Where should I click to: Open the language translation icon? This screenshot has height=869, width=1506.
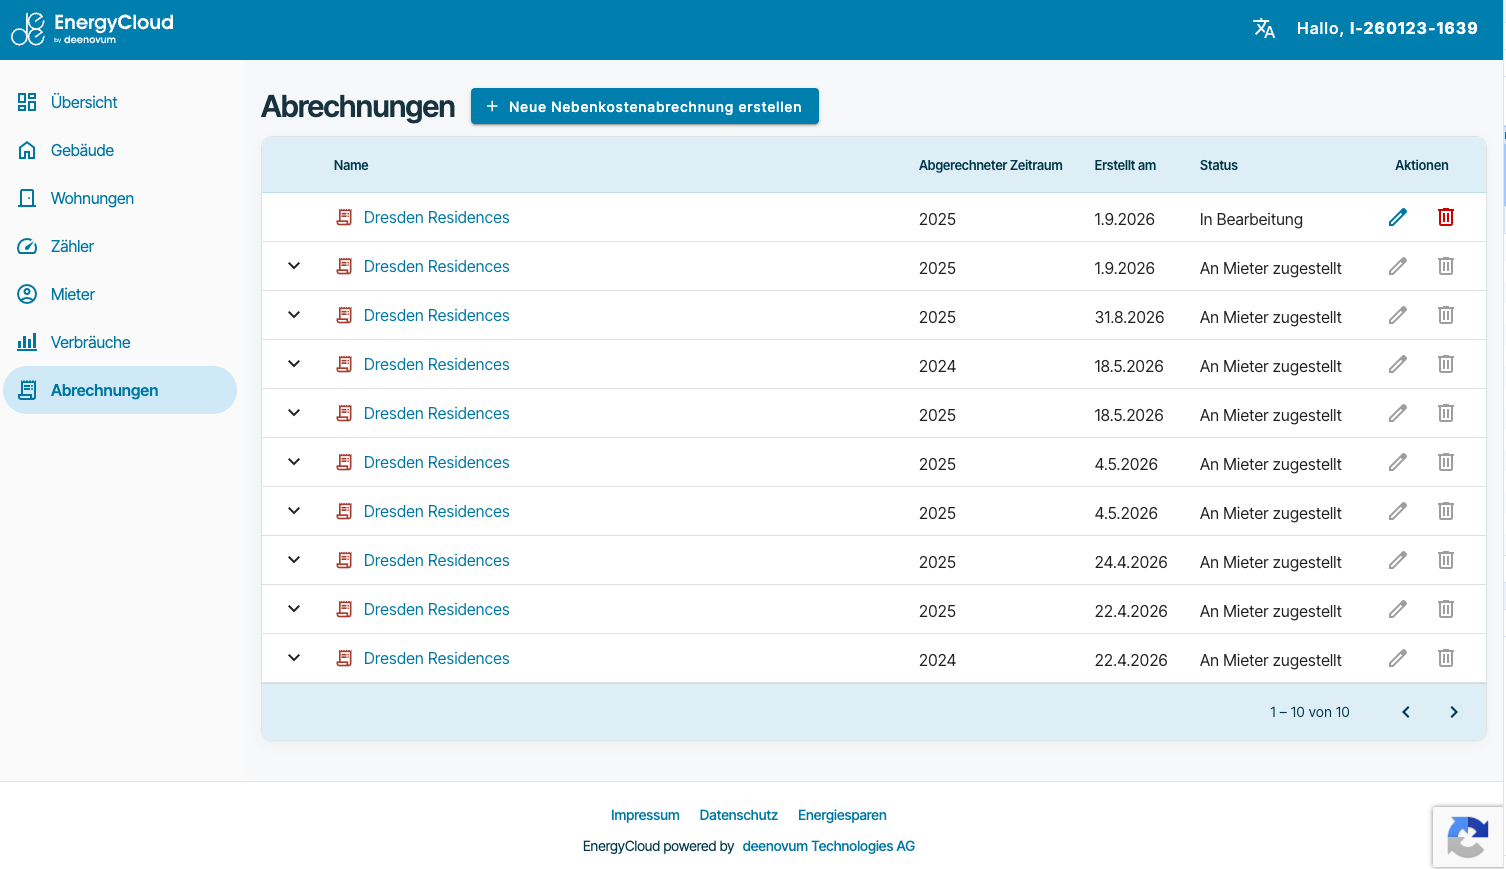point(1264,29)
